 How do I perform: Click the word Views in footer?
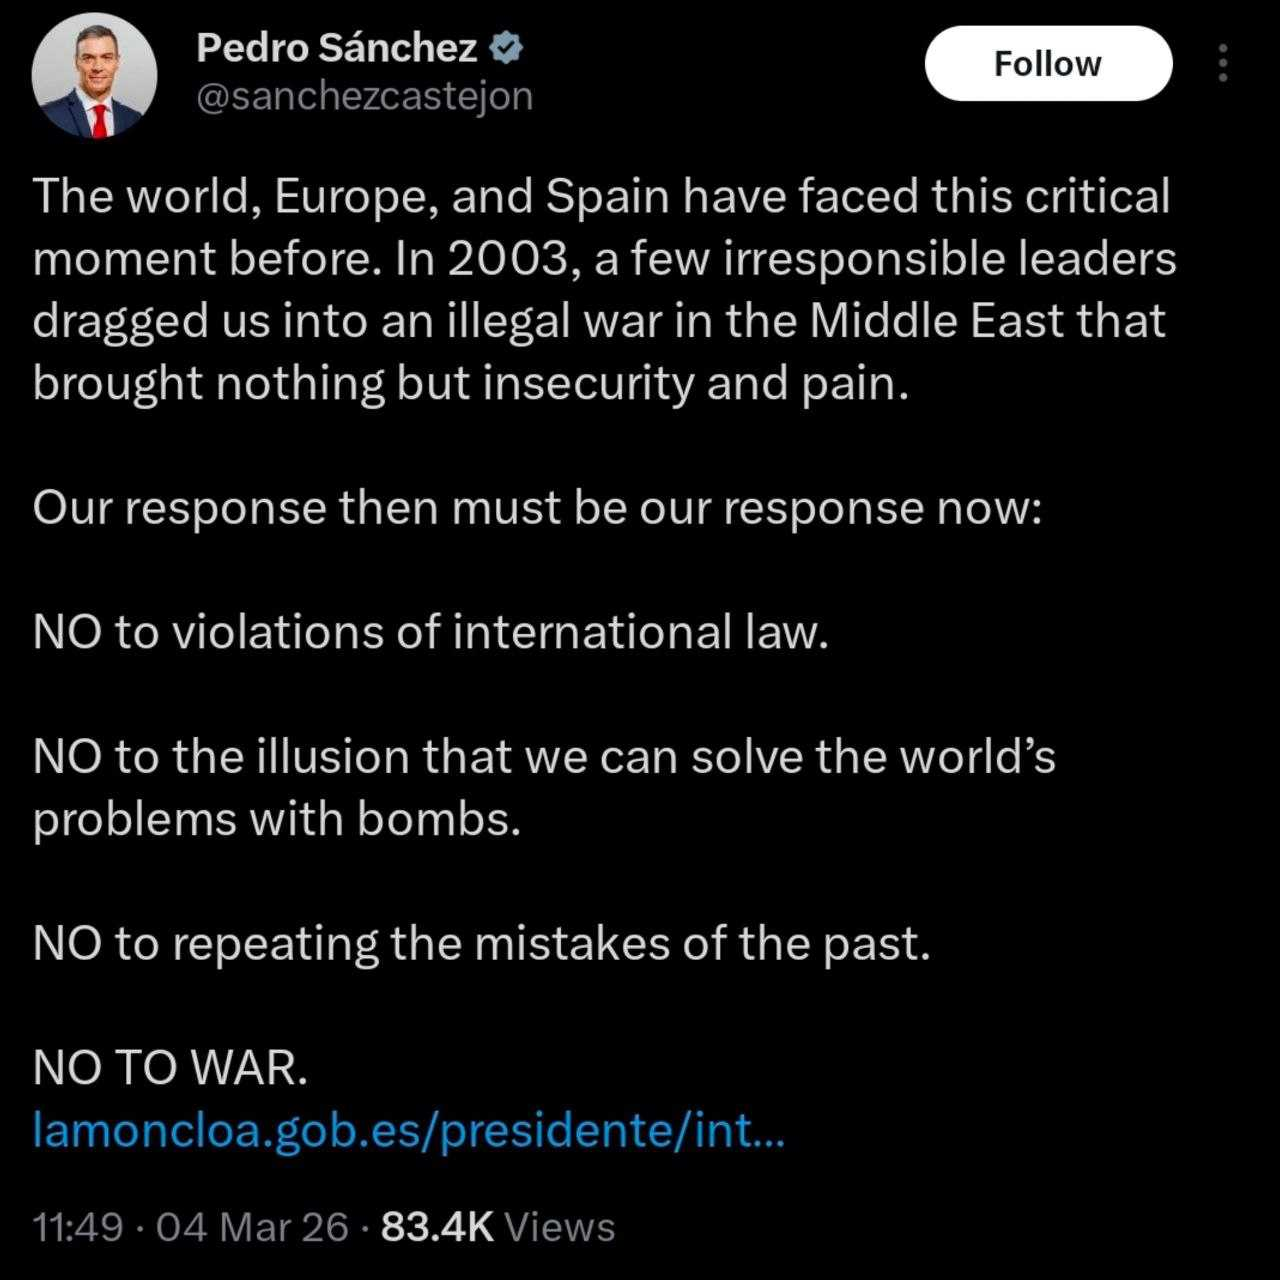point(559,1227)
